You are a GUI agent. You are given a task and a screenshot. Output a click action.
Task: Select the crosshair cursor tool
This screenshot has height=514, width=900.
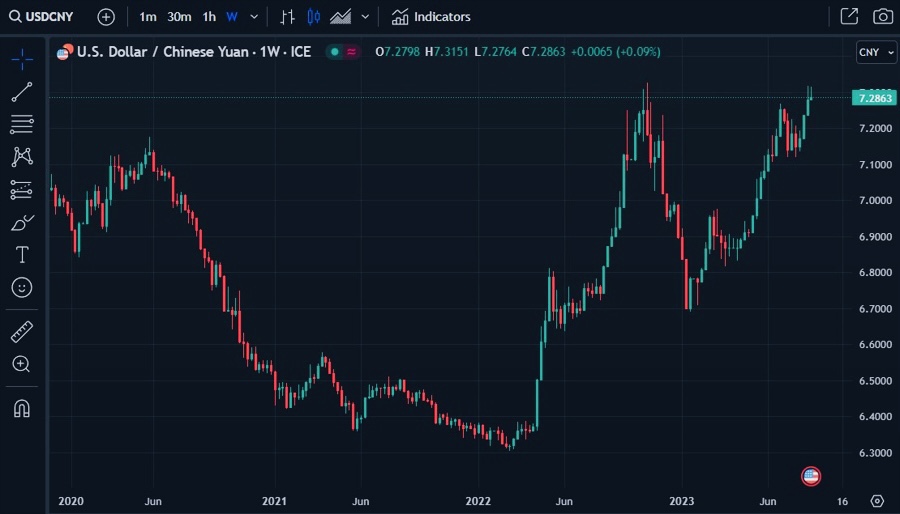[22, 59]
